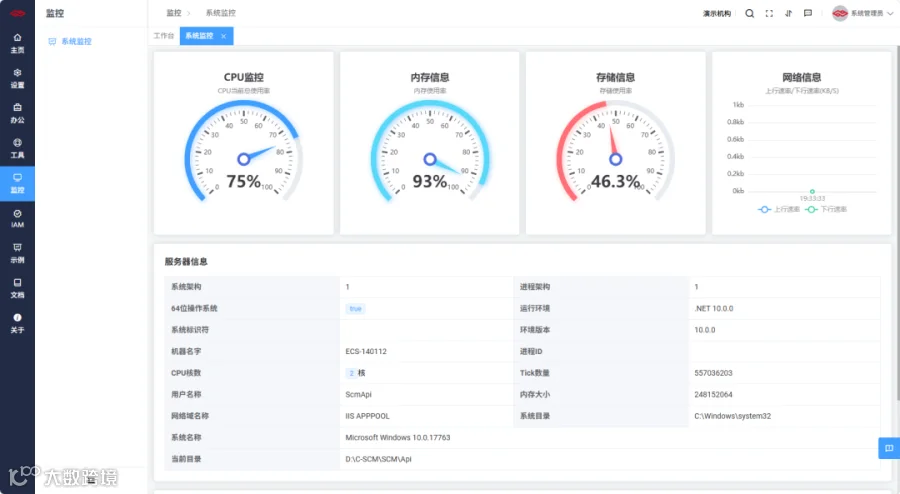
Task: Open the 办公 office sidebar icon
Action: click(17, 114)
